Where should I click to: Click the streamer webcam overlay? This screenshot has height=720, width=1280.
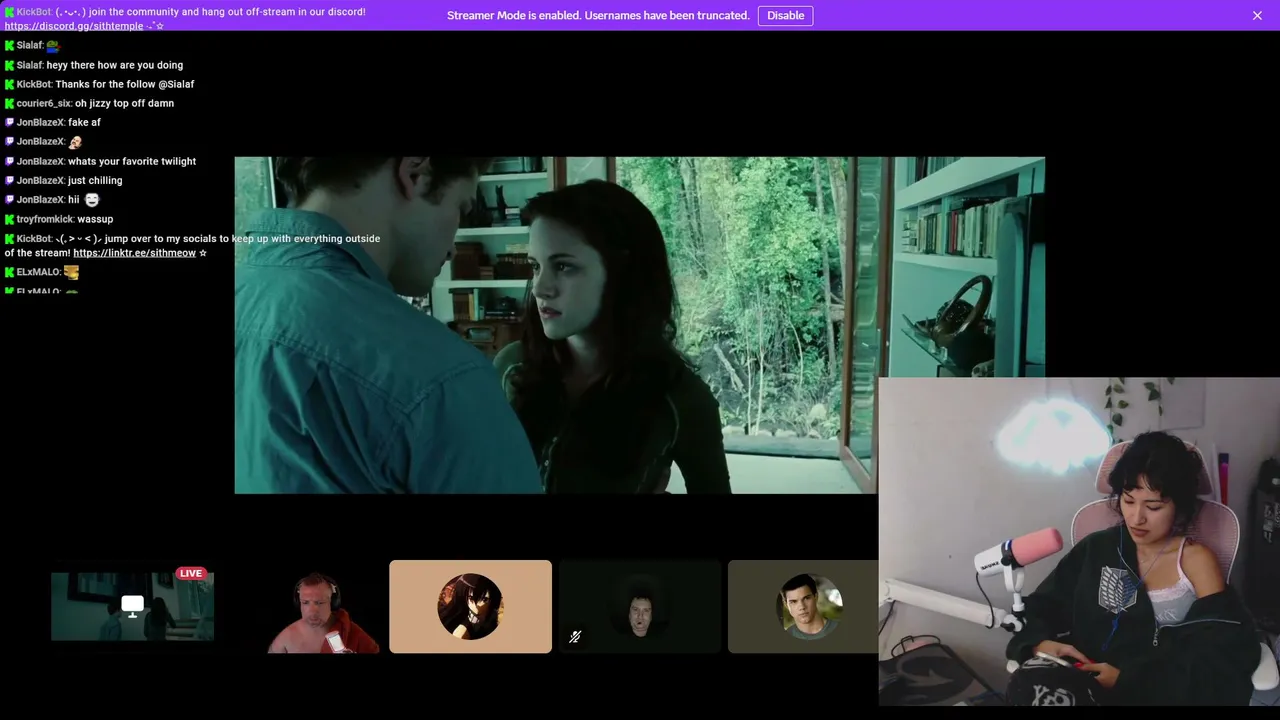[1079, 542]
